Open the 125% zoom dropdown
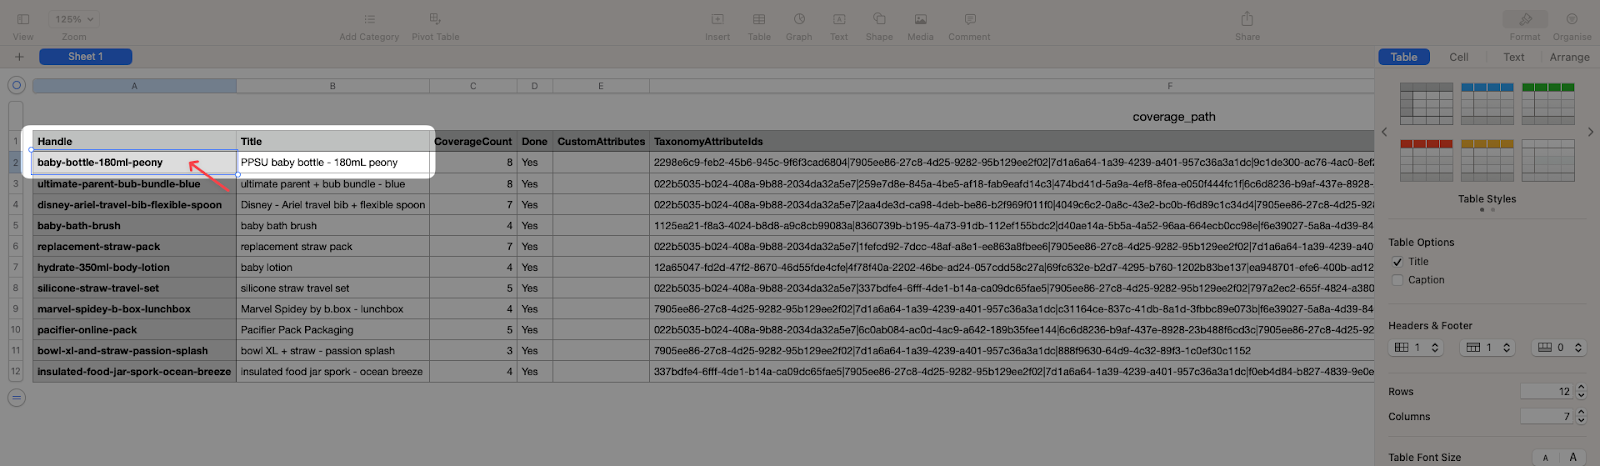Screen dimensions: 1600x466 75,19
